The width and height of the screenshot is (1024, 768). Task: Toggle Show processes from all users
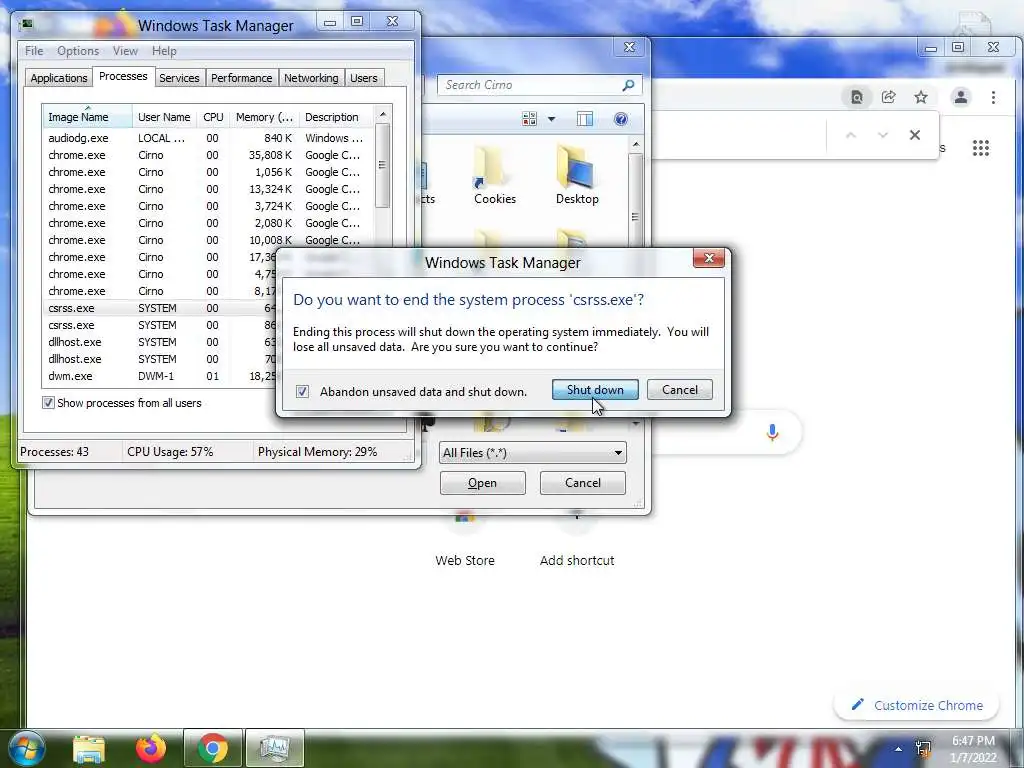coord(48,403)
